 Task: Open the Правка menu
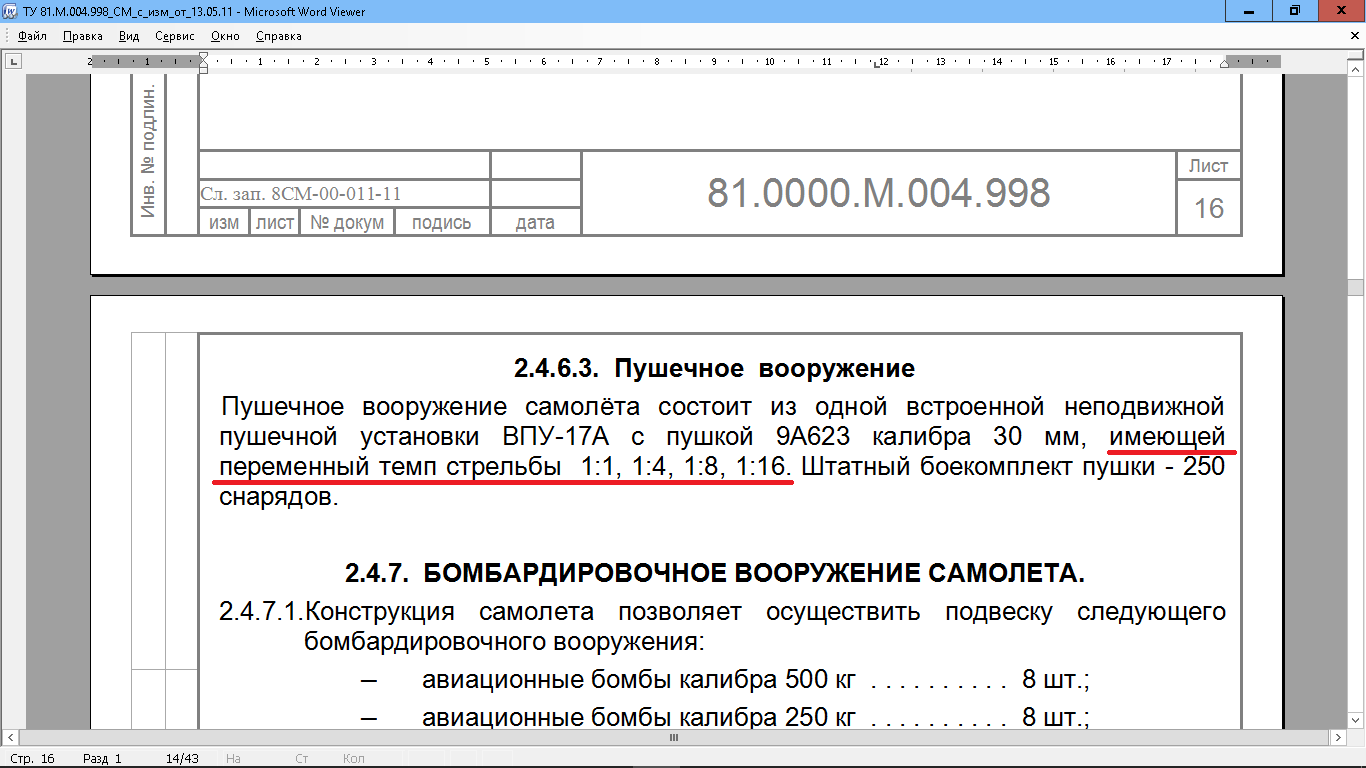click(82, 36)
